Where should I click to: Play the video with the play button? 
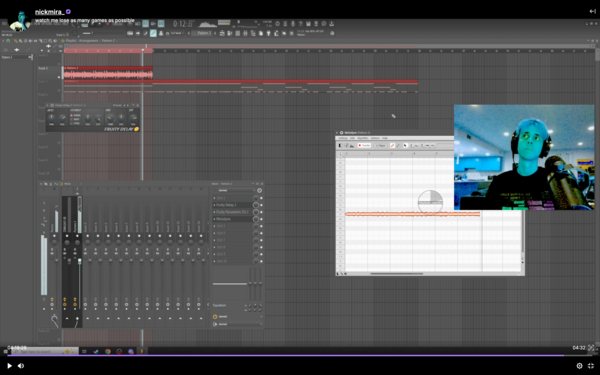click(x=10, y=366)
